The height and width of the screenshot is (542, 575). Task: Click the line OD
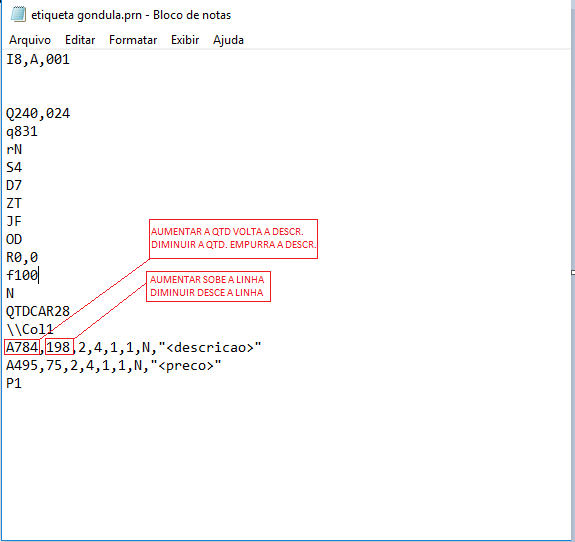pyautogui.click(x=14, y=239)
